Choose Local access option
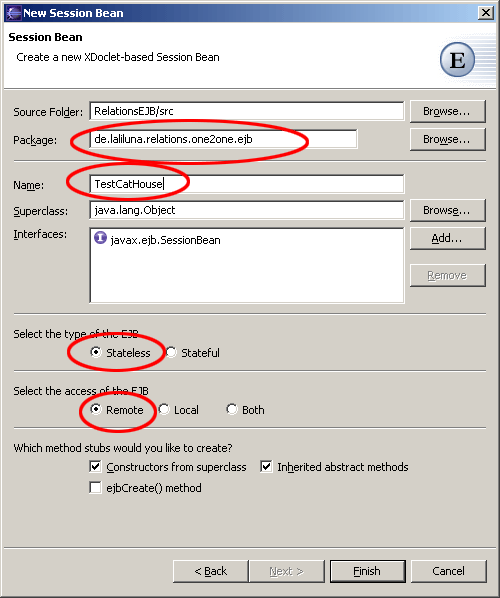The width and height of the screenshot is (500, 598). [x=164, y=409]
